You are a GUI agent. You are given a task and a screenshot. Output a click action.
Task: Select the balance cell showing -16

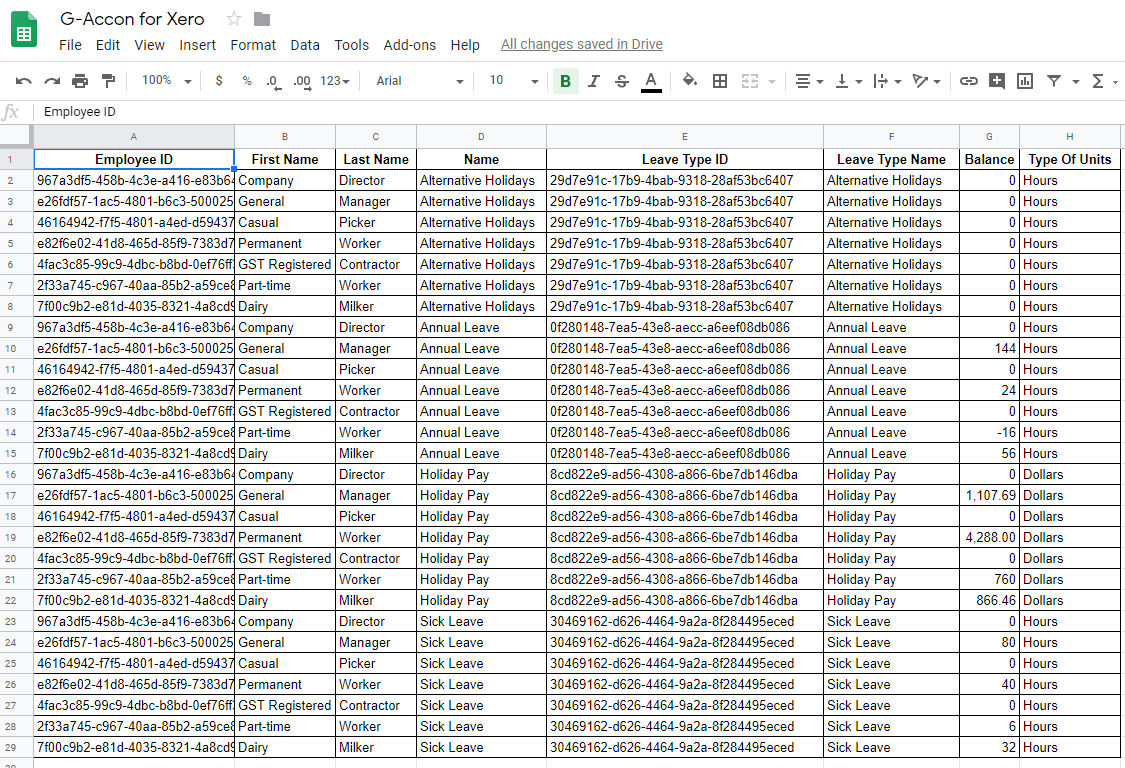point(989,433)
